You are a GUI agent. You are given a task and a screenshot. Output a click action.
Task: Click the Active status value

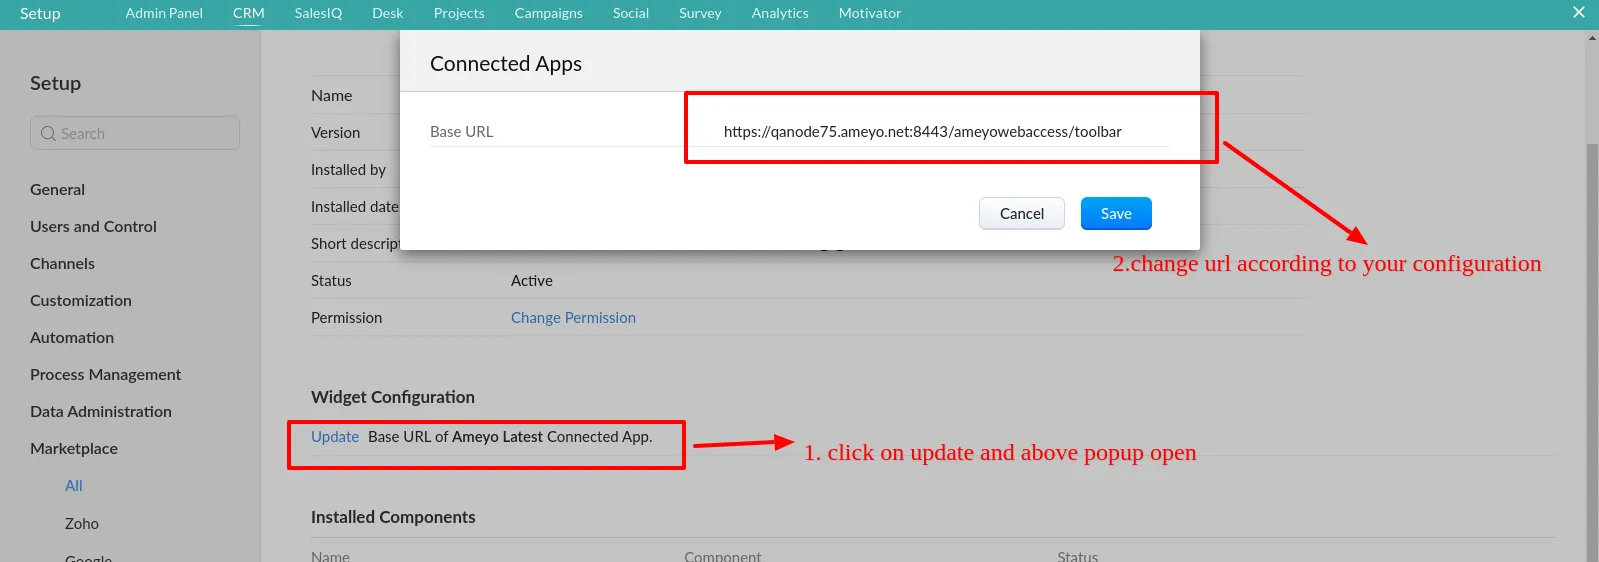(x=532, y=280)
